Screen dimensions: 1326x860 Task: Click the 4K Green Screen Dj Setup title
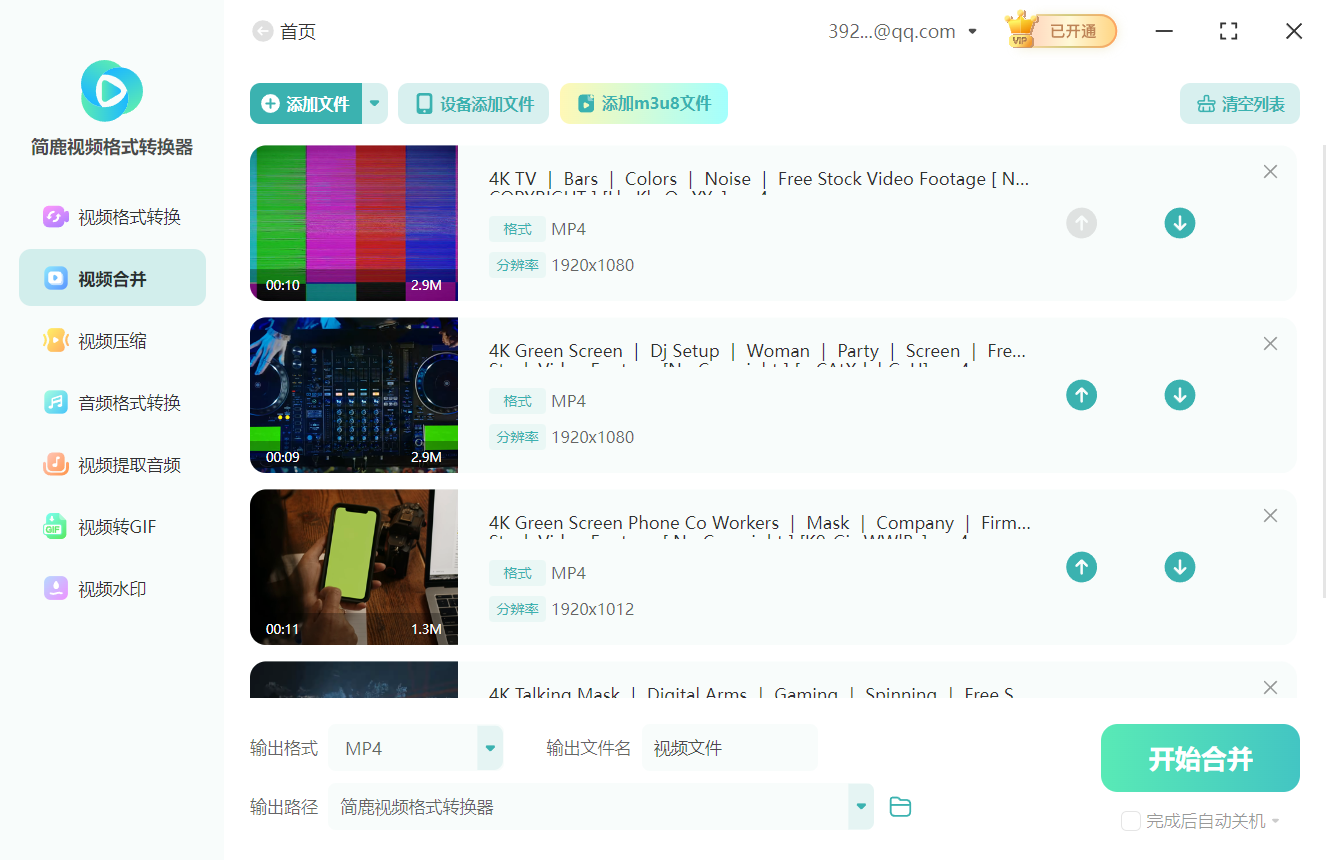click(757, 351)
